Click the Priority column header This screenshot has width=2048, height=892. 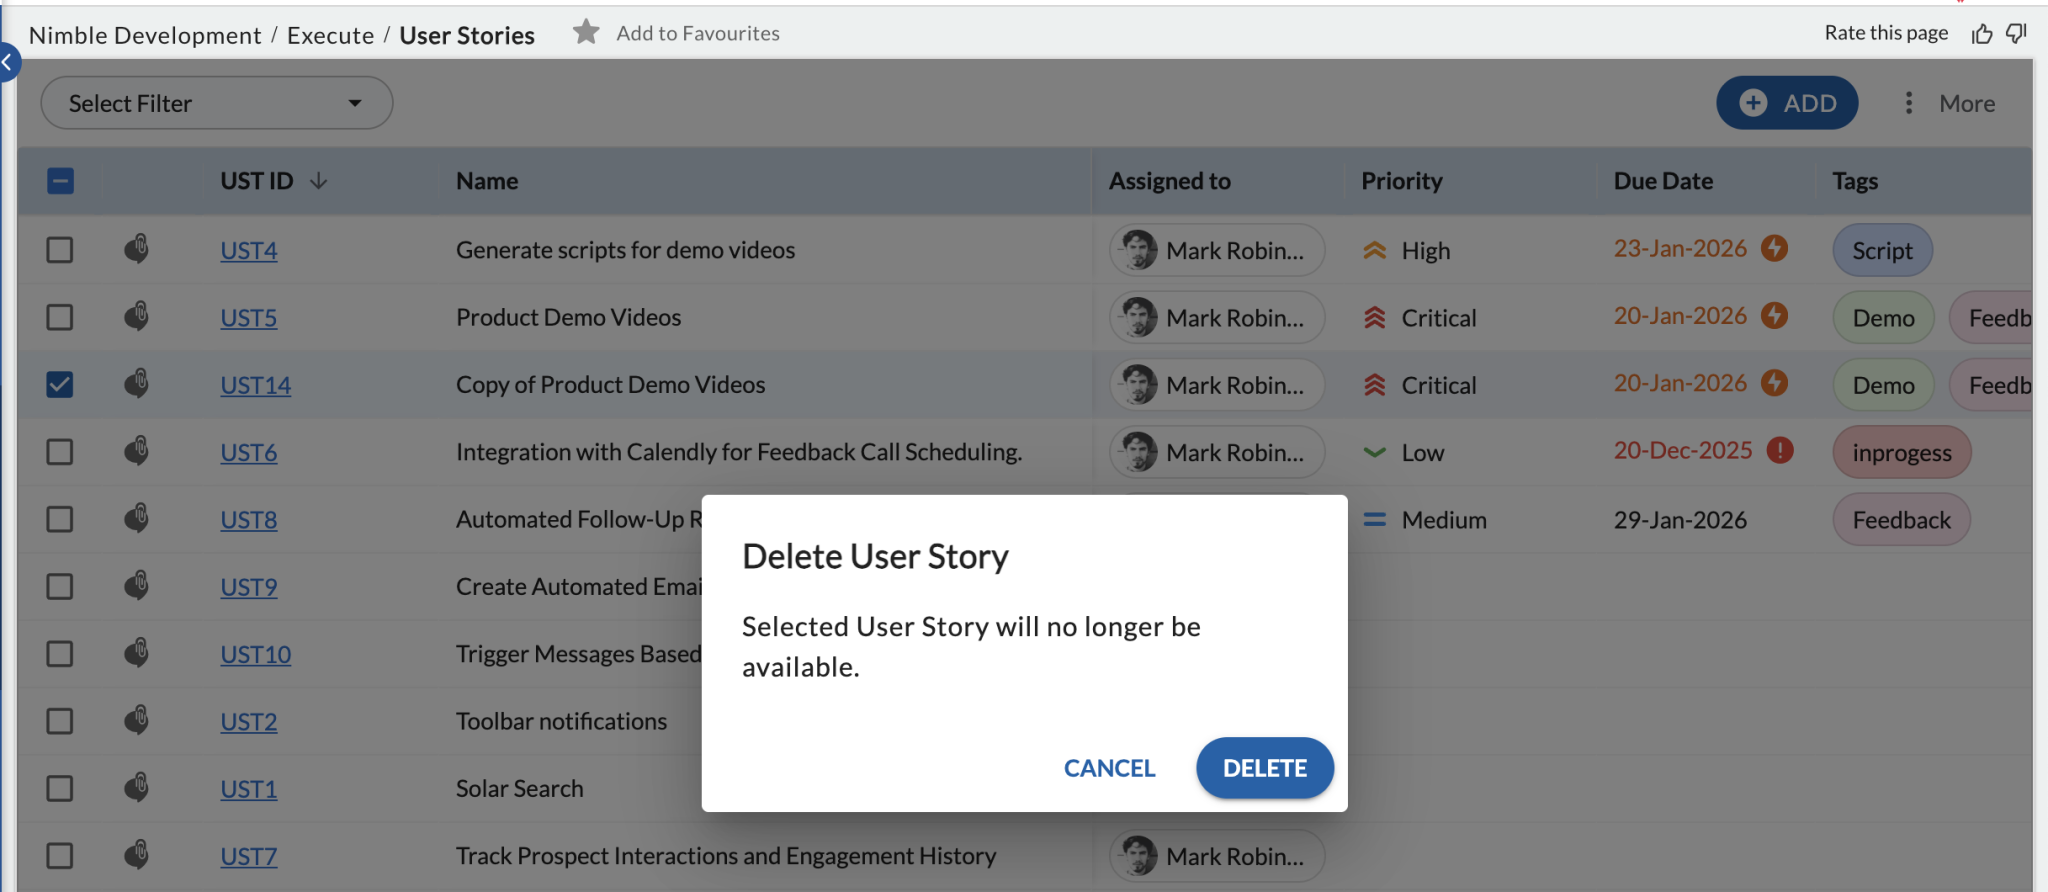coord(1401,181)
